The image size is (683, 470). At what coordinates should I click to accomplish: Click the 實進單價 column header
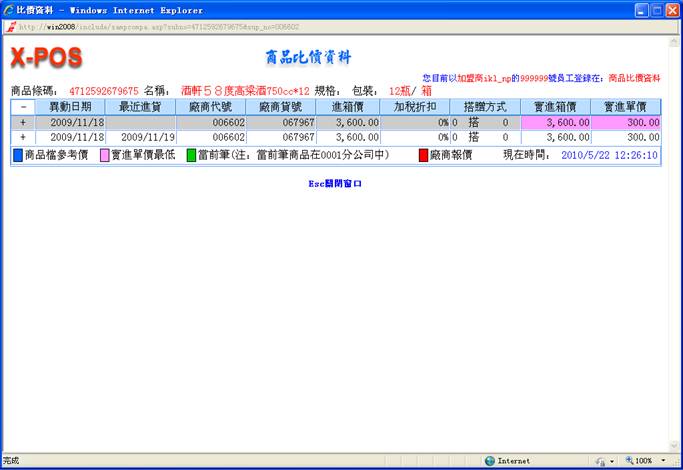tap(625, 106)
